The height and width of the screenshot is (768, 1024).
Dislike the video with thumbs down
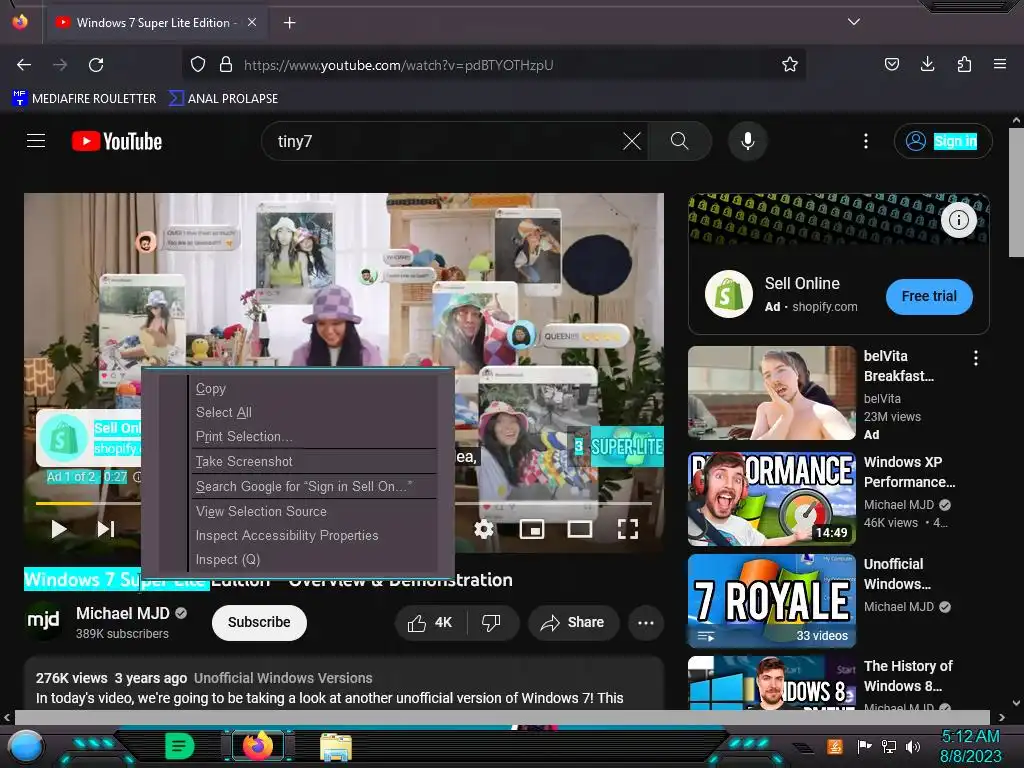click(492, 622)
